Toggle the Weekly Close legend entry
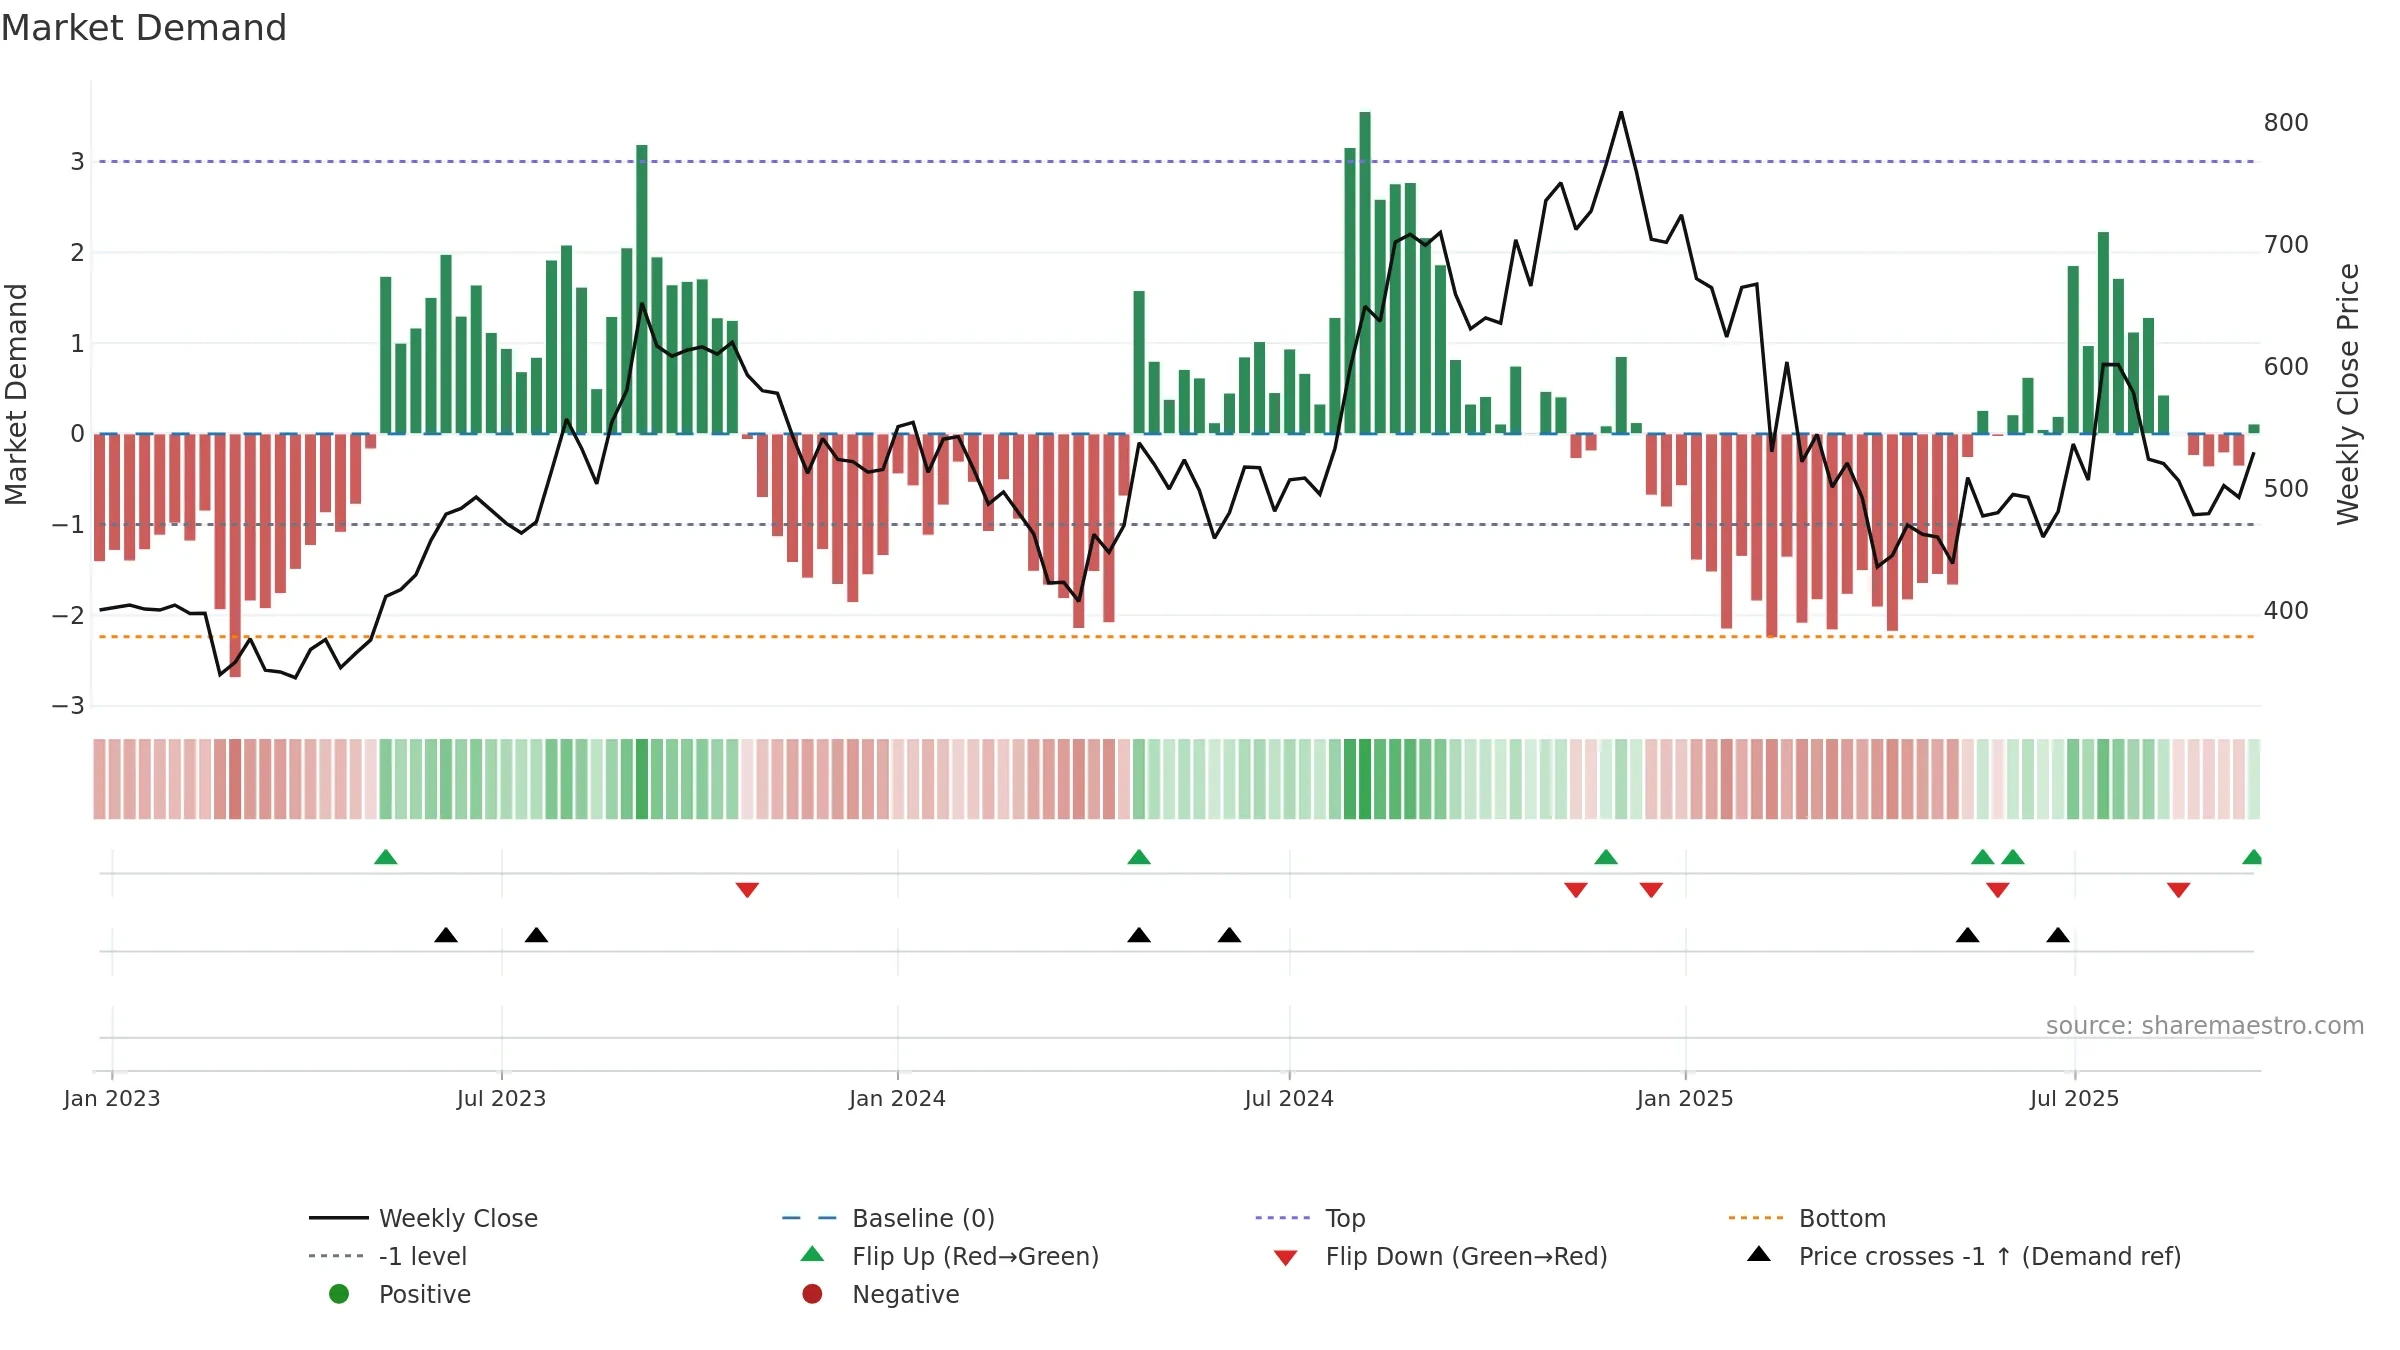This screenshot has height=1350, width=2400. [x=424, y=1218]
